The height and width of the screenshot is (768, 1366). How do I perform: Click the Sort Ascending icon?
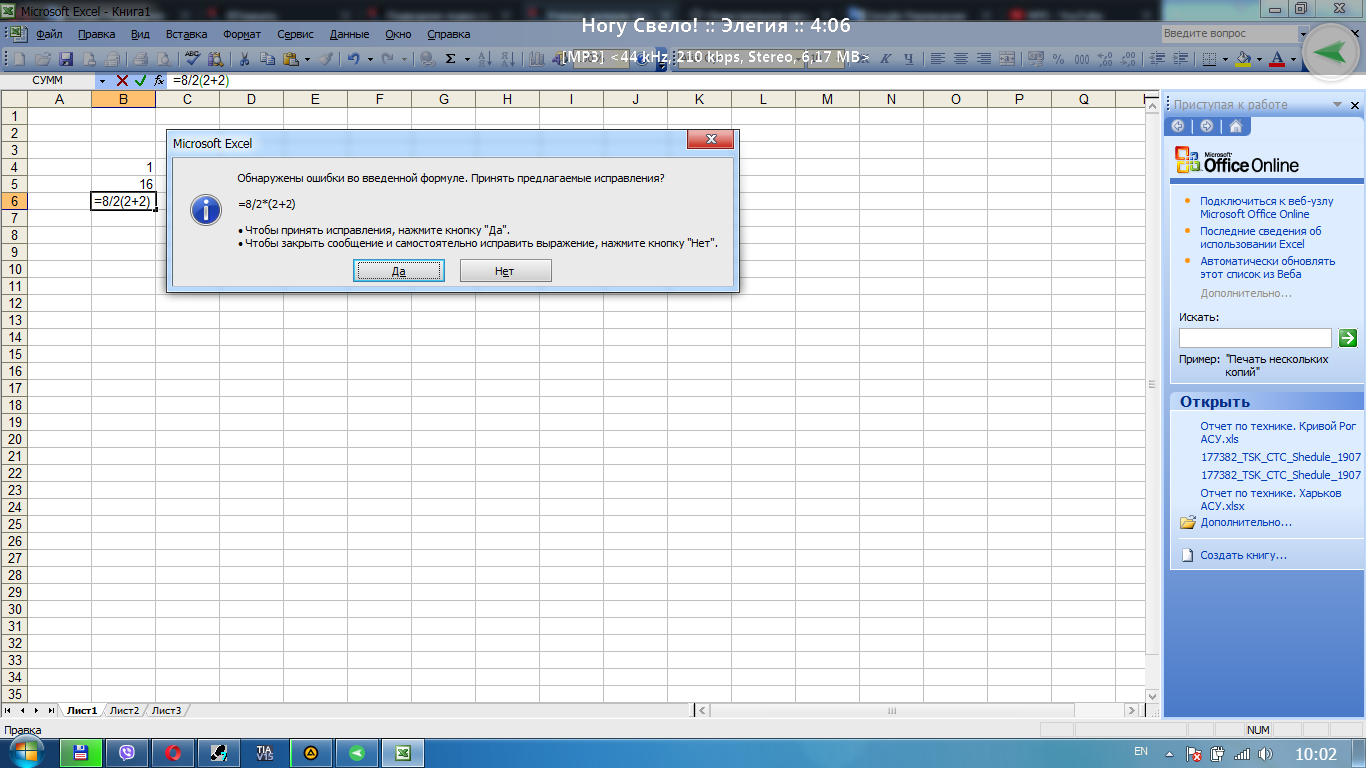(x=485, y=59)
